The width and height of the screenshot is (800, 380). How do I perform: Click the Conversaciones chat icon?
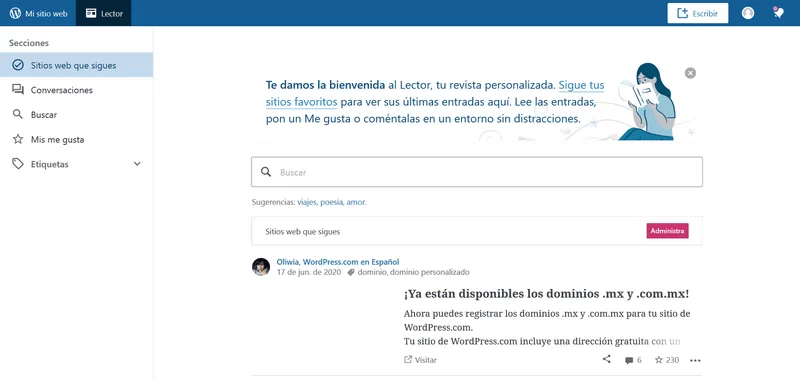pos(18,90)
